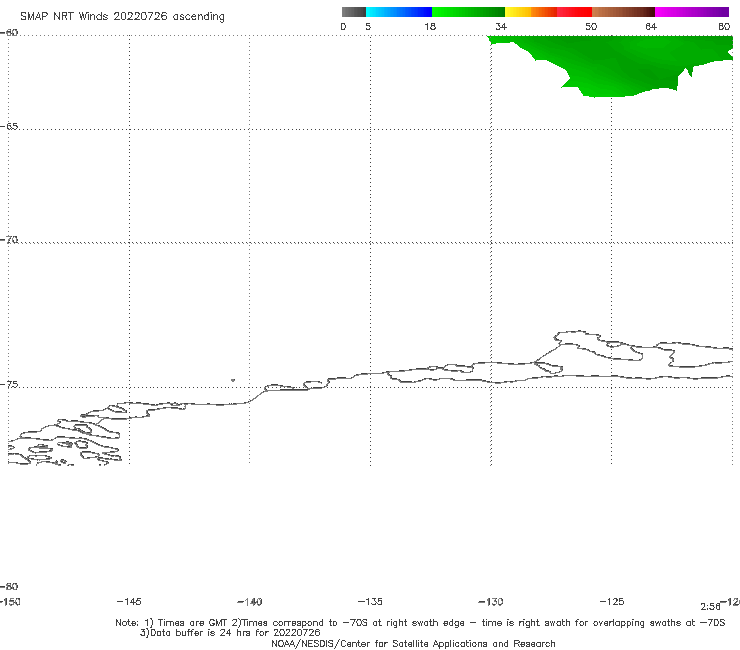Click the 'Data buffer is 24 hrs' note

point(230,633)
